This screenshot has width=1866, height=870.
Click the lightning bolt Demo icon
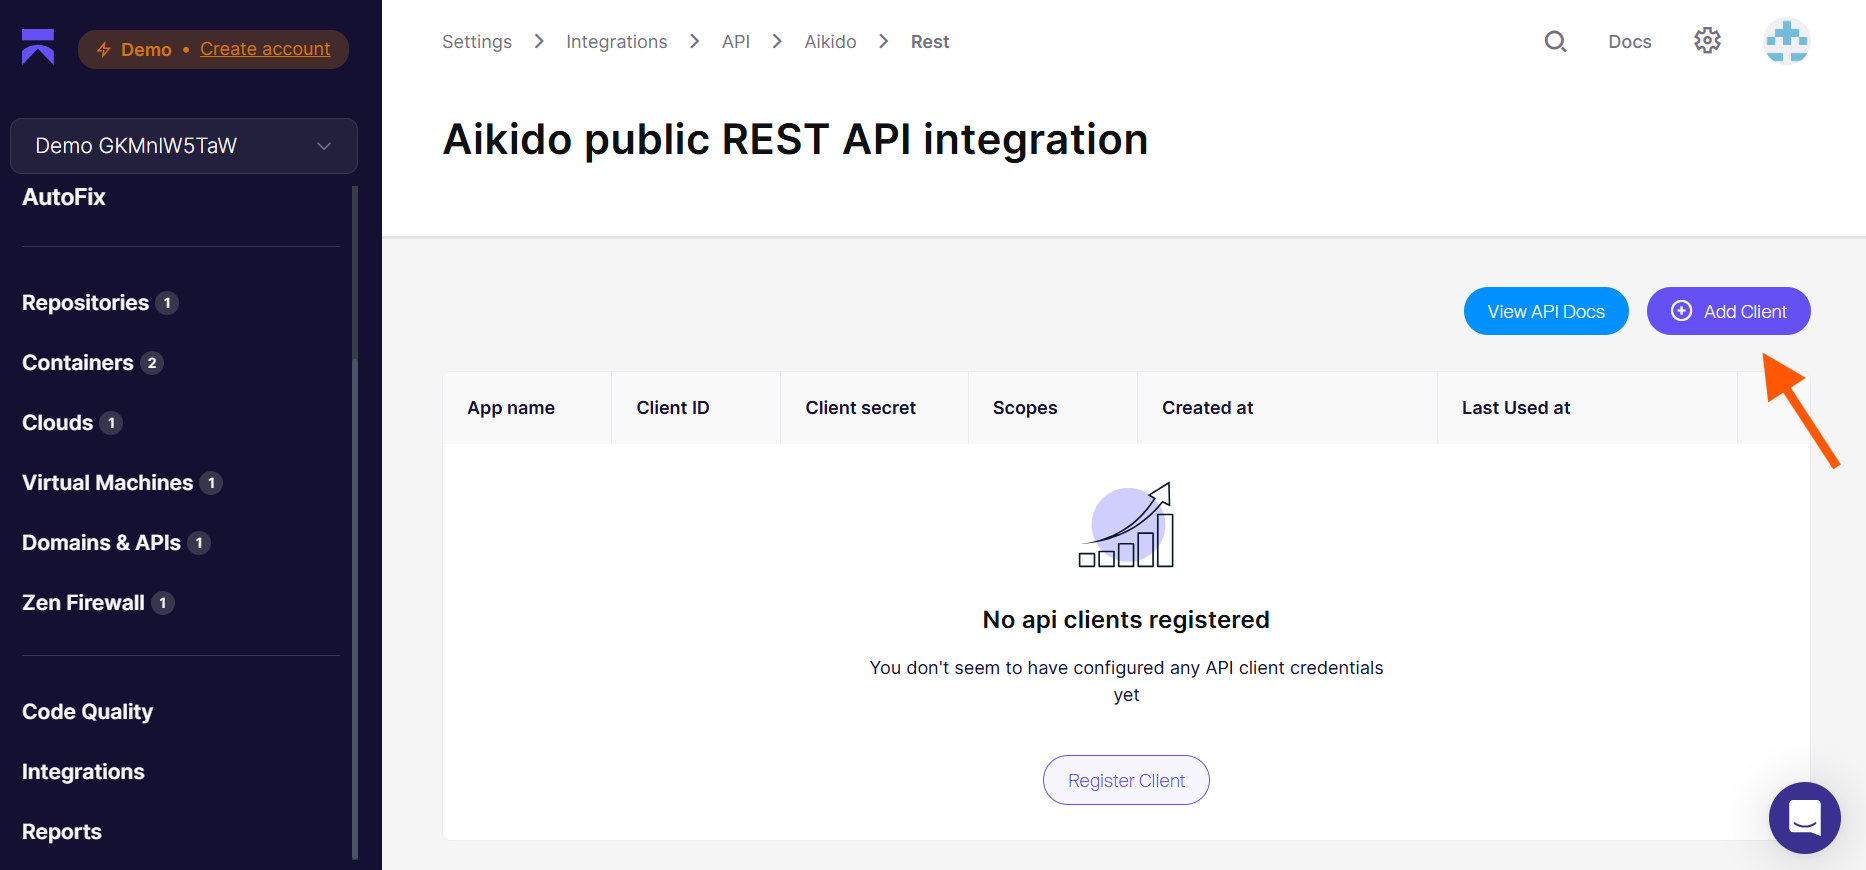coord(104,49)
